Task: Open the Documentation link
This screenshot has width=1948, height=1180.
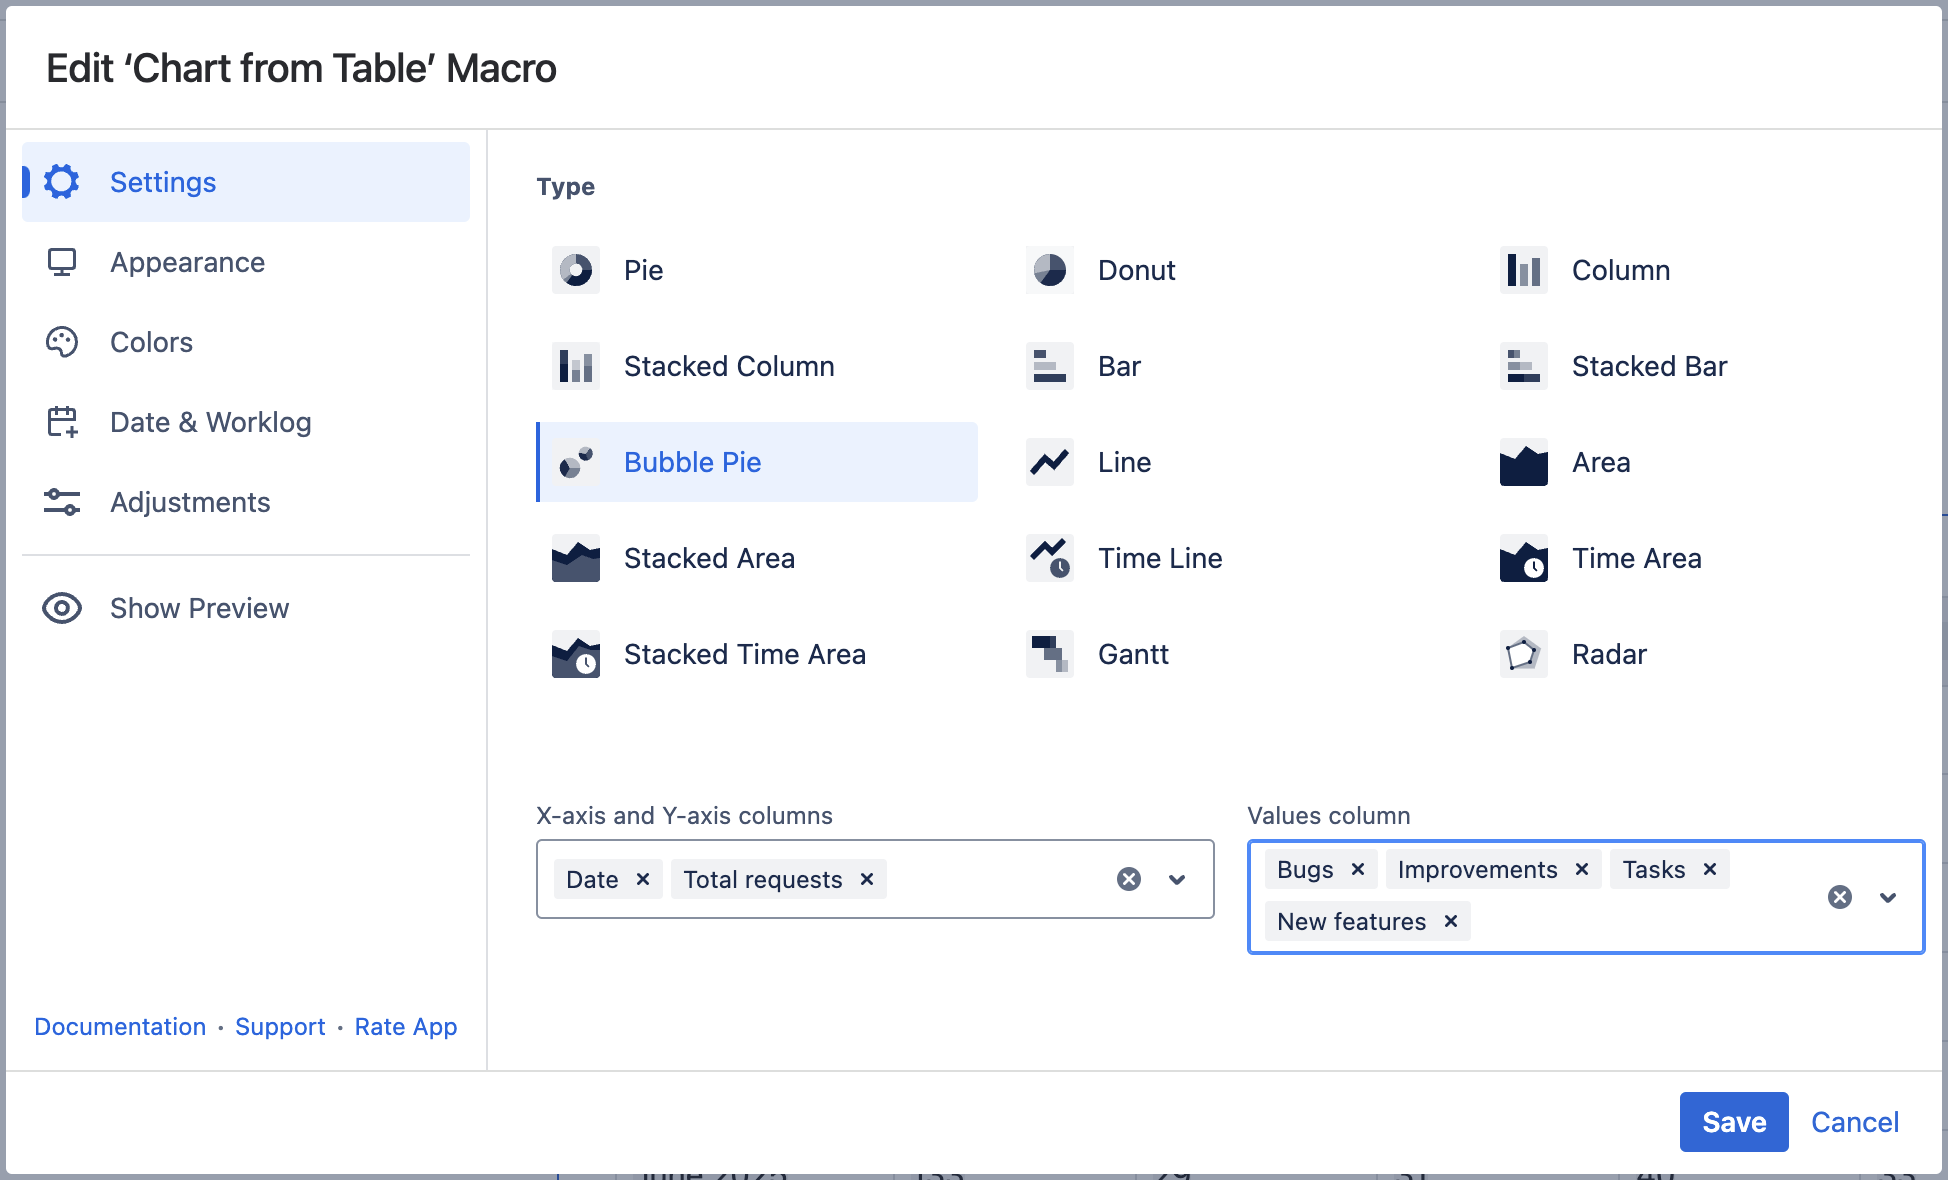Action: [120, 1027]
